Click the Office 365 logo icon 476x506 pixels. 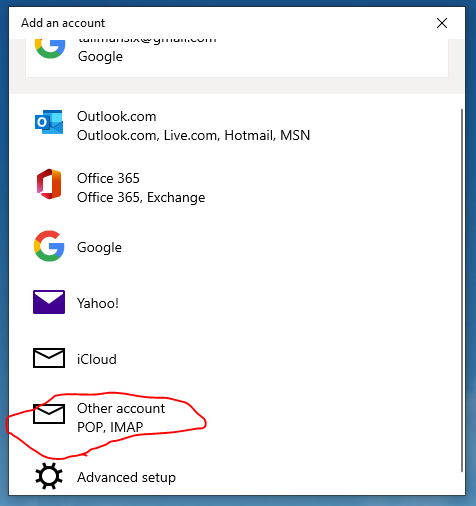tap(49, 184)
